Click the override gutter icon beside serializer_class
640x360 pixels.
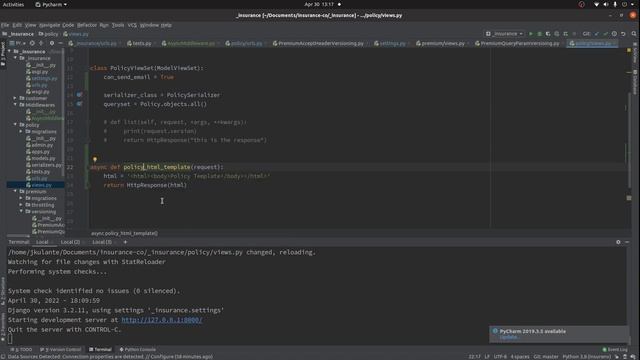pyautogui.click(x=79, y=95)
